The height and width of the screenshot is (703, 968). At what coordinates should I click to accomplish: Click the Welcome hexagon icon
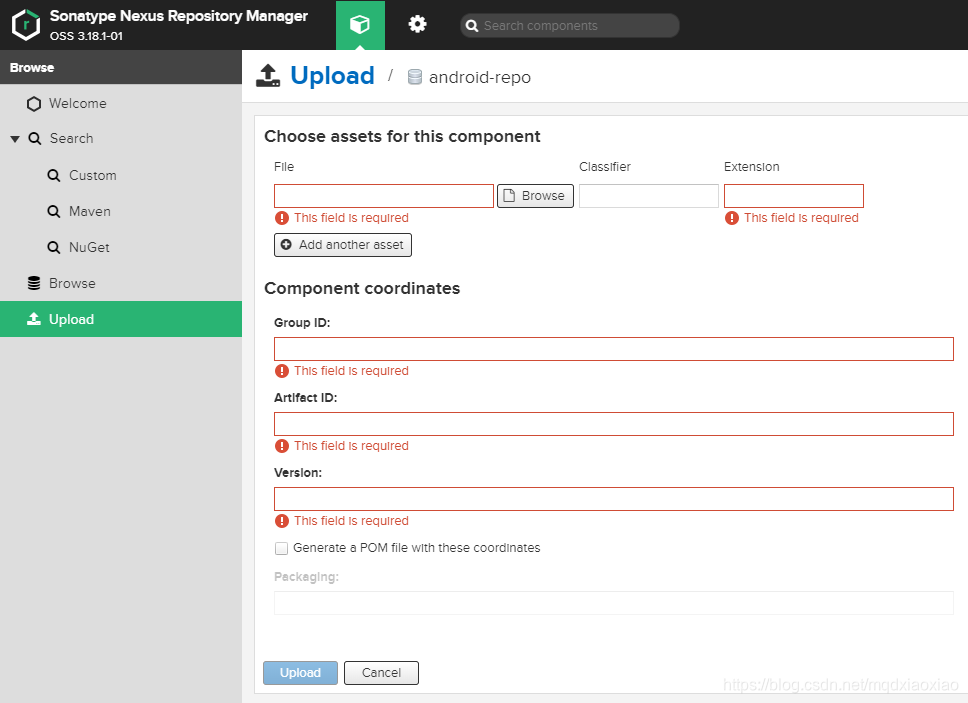pyautogui.click(x=34, y=104)
